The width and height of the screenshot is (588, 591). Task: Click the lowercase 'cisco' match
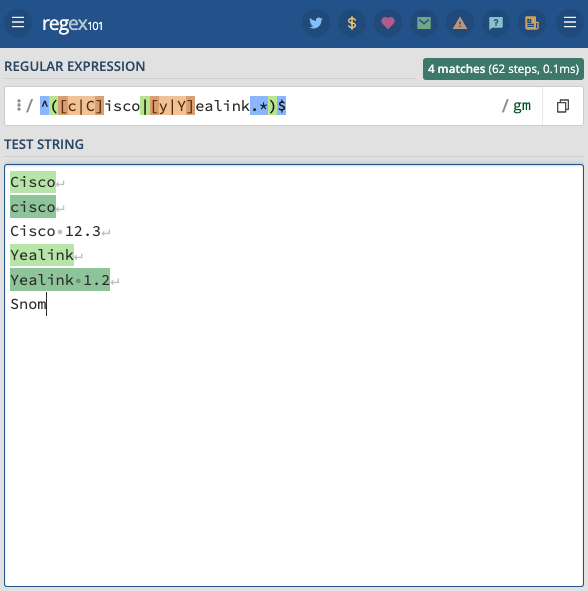(33, 207)
